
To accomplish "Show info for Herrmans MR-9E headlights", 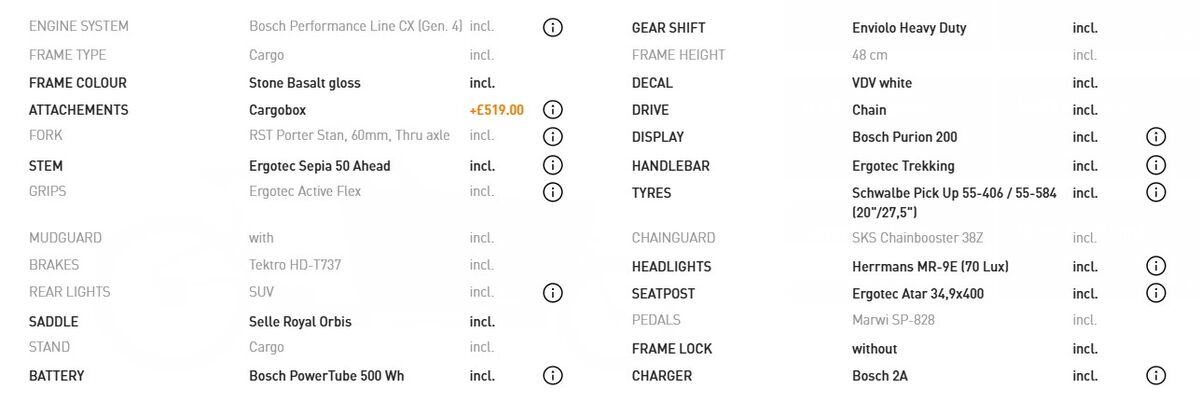I will (1156, 266).
